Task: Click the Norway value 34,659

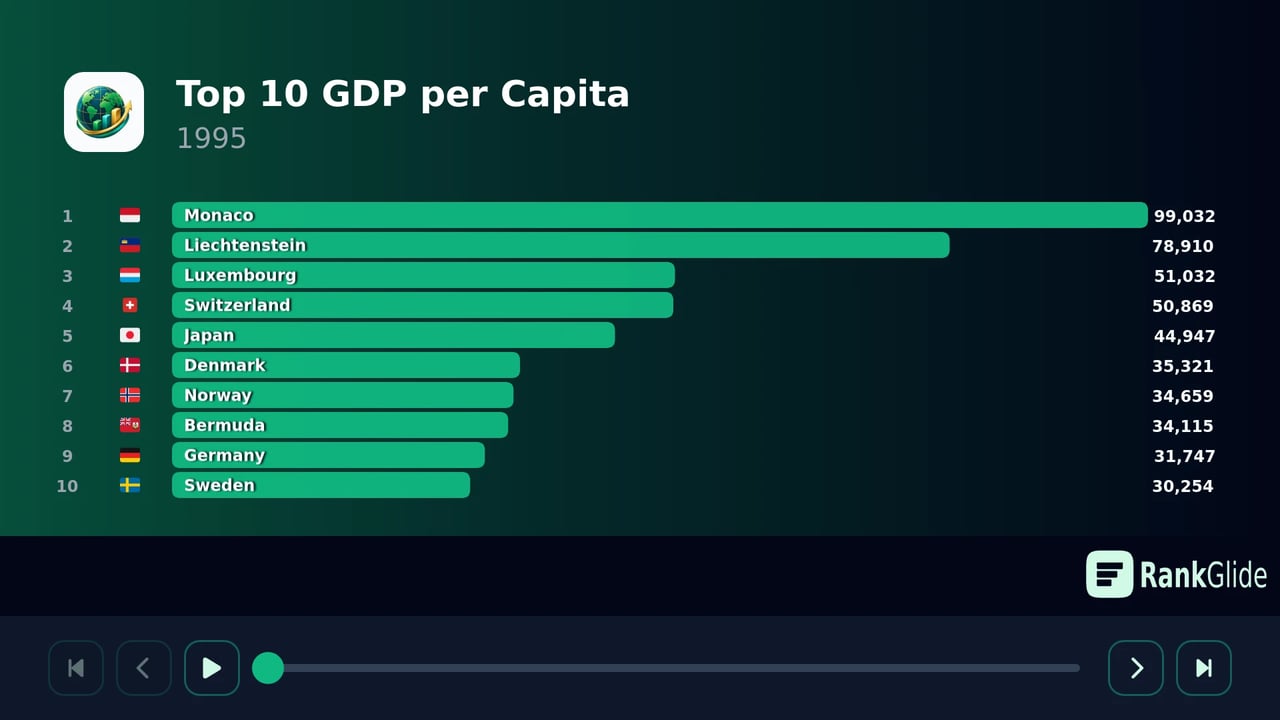Action: pos(1183,396)
